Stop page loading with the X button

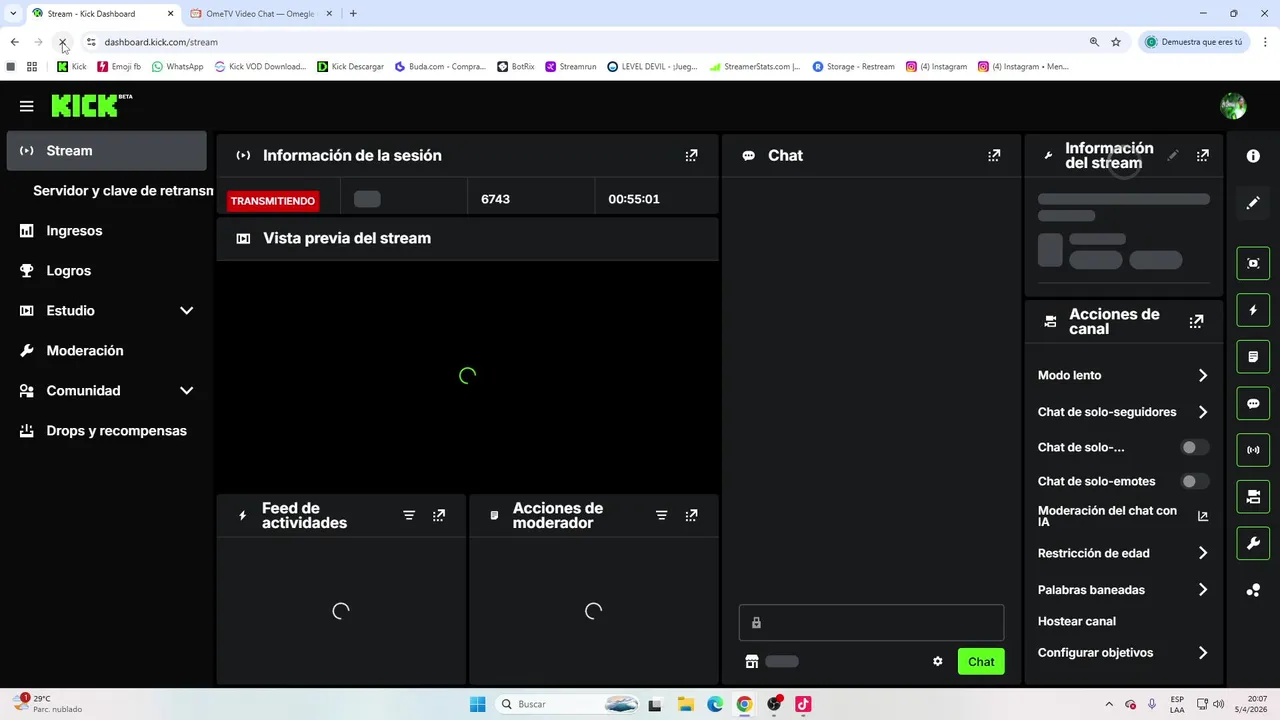point(62,42)
